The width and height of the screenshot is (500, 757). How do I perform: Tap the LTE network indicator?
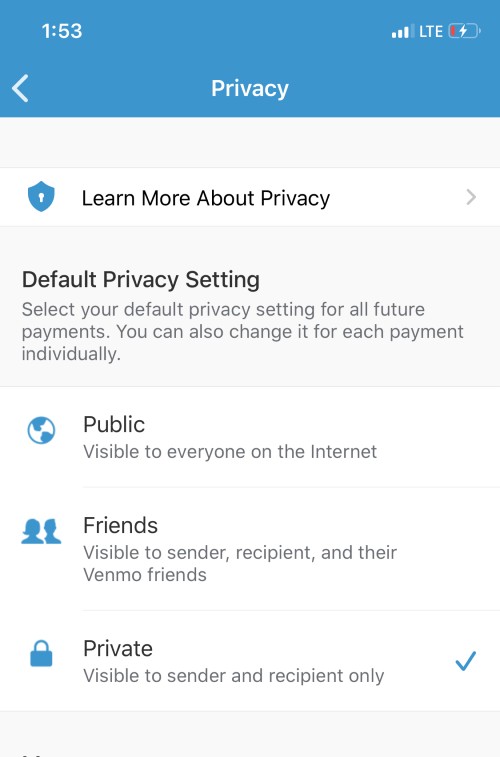(x=431, y=32)
